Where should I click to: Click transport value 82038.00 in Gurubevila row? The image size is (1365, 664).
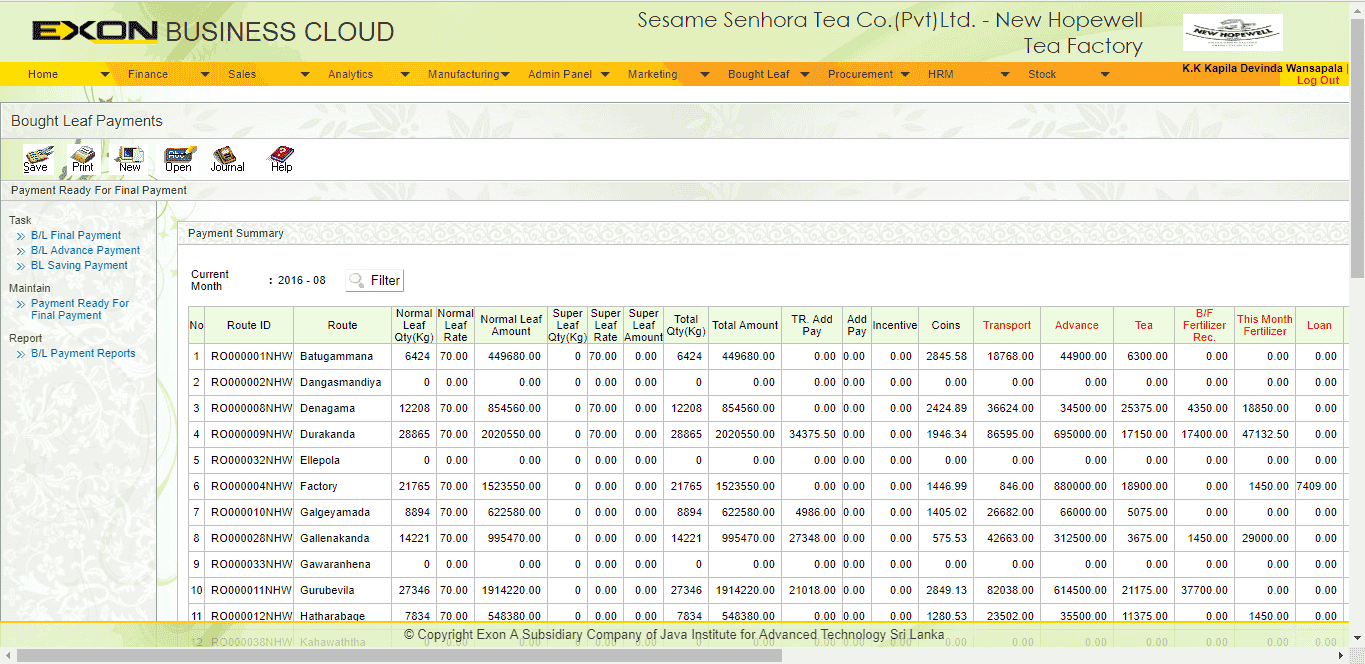click(x=1010, y=591)
